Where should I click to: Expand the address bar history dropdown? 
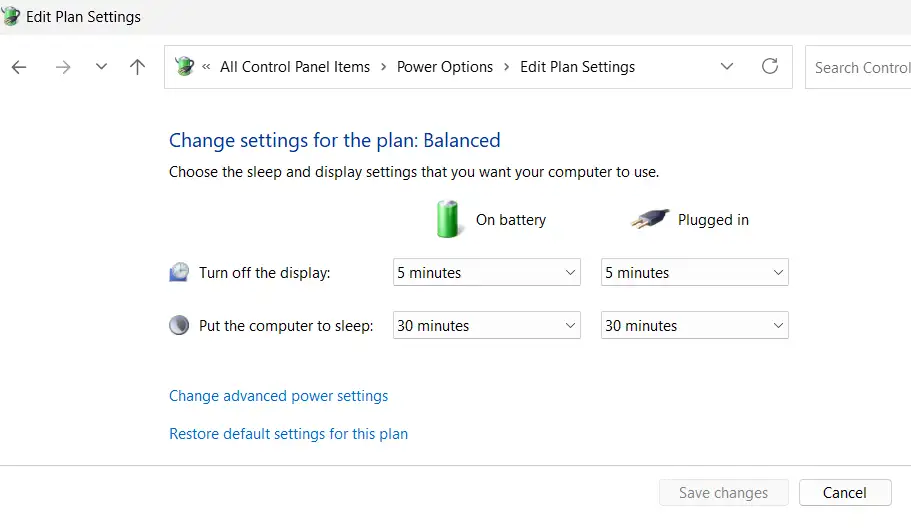pos(727,67)
